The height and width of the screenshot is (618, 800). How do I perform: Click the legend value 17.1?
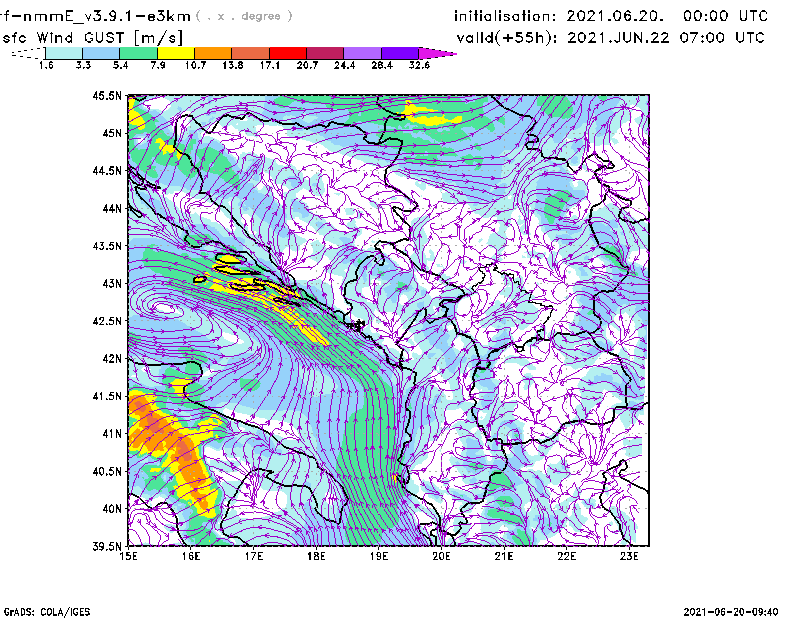pyautogui.click(x=270, y=65)
